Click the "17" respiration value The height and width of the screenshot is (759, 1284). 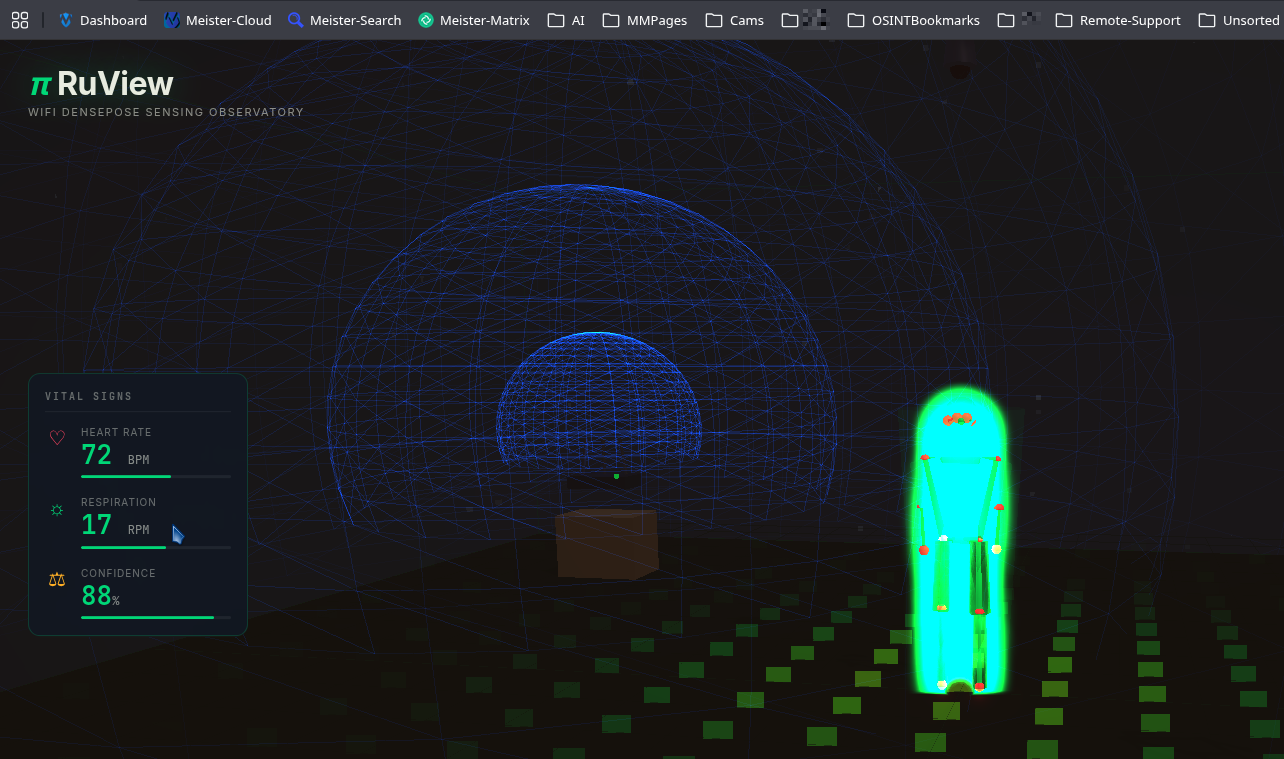click(97, 525)
